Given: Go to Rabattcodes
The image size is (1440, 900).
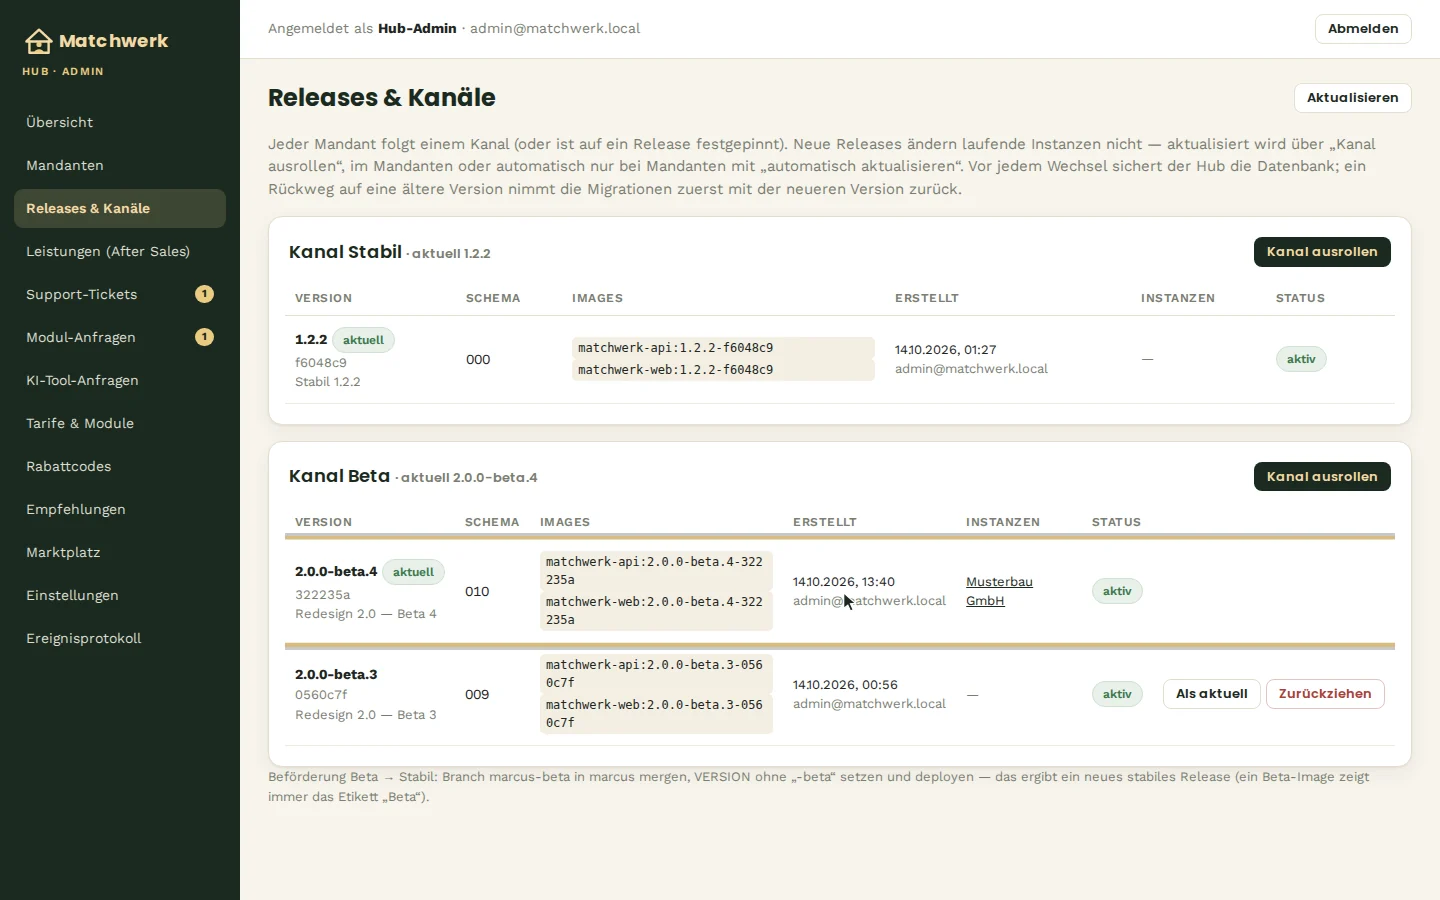Looking at the screenshot, I should [120, 466].
